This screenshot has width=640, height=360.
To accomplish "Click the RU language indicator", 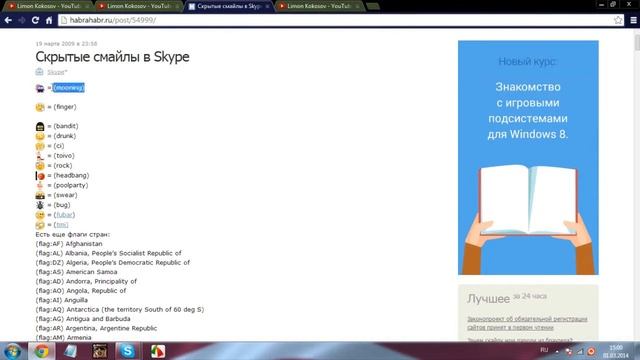I will [544, 350].
